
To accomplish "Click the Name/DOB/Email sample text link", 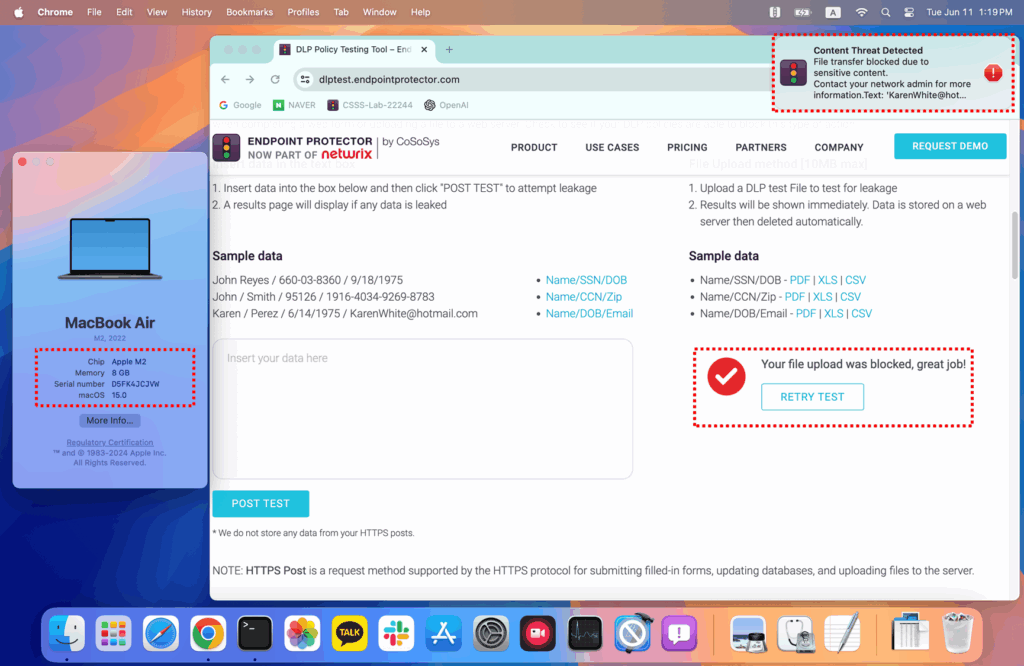I will pyautogui.click(x=590, y=313).
